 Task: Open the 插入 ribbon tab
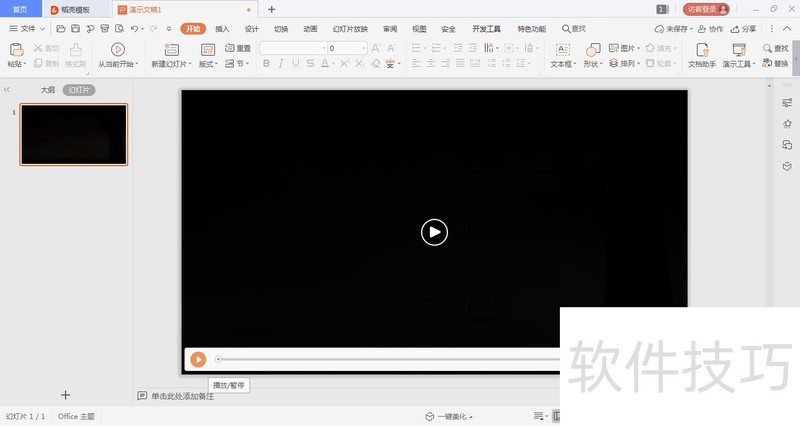(222, 29)
